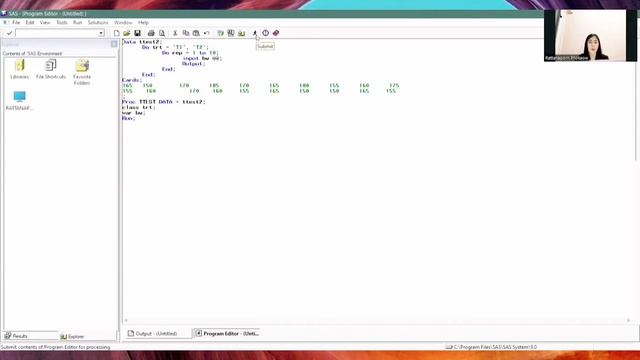Image resolution: width=640 pixels, height=360 pixels.
Task: Select the Program Editor window tab
Action: (227, 333)
